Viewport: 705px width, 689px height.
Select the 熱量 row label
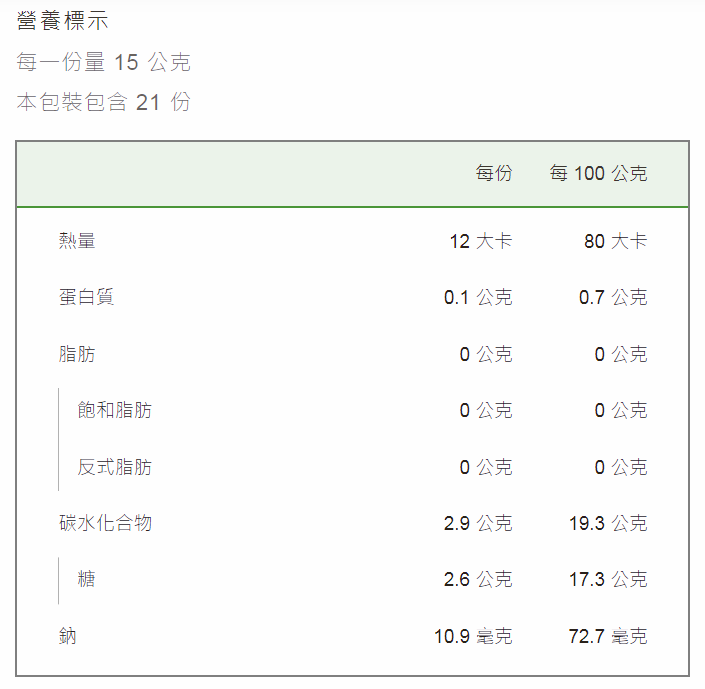pos(77,241)
